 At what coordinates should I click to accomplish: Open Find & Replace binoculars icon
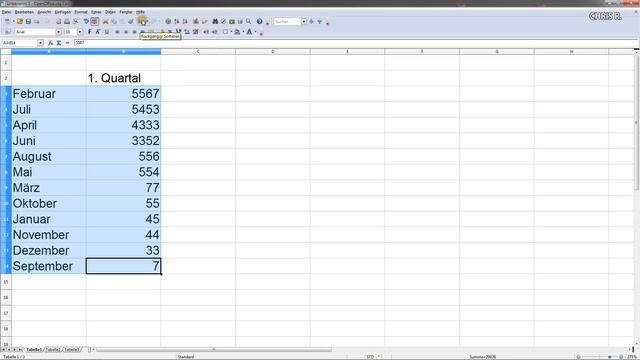[x=215, y=21]
